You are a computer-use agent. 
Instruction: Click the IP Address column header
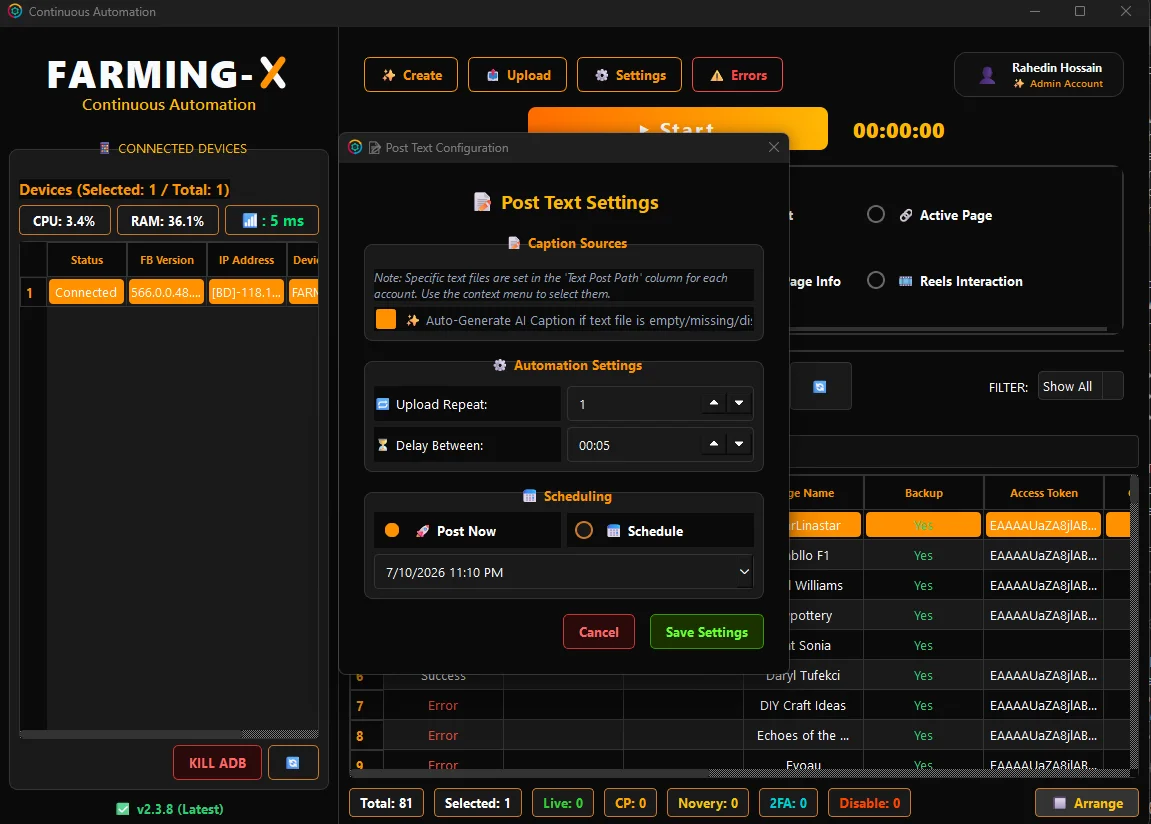coord(247,260)
